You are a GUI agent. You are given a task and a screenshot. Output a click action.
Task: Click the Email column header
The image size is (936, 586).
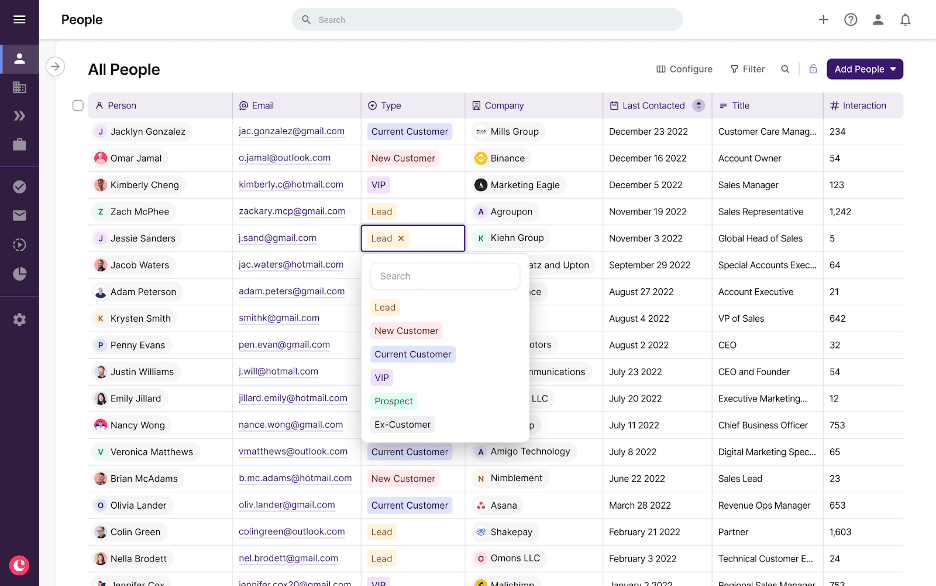[x=297, y=106]
